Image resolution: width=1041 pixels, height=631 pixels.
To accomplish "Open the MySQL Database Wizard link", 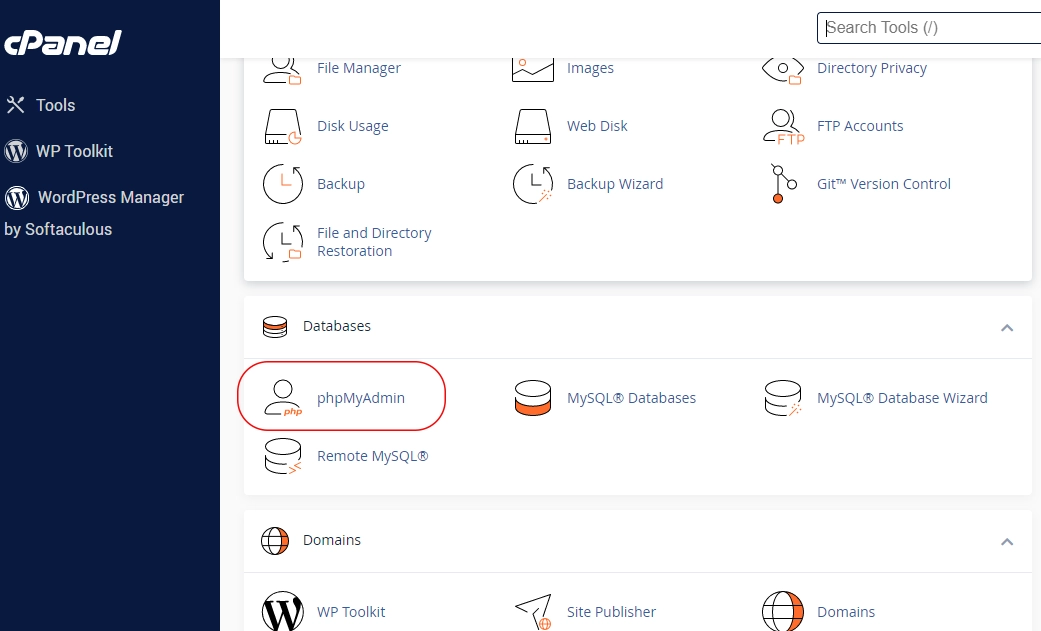I will (902, 397).
